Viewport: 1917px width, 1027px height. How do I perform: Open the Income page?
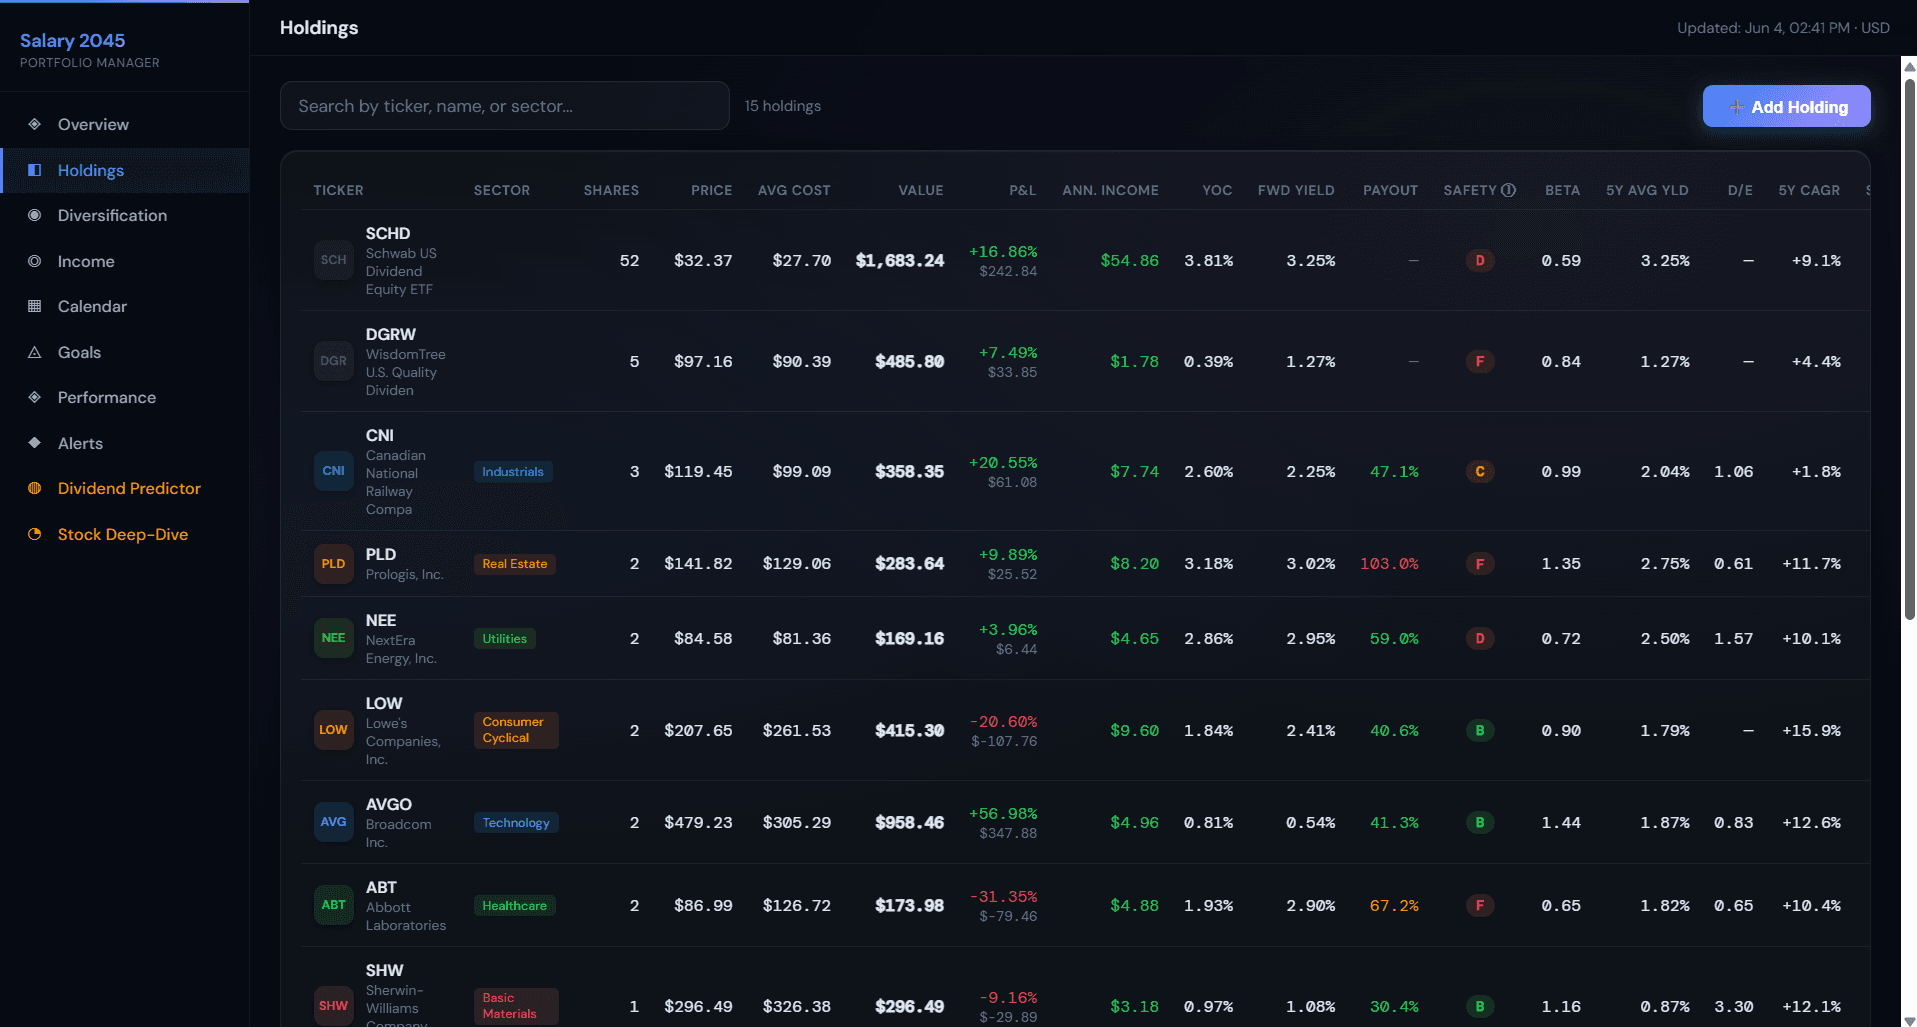pyautogui.click(x=125, y=261)
